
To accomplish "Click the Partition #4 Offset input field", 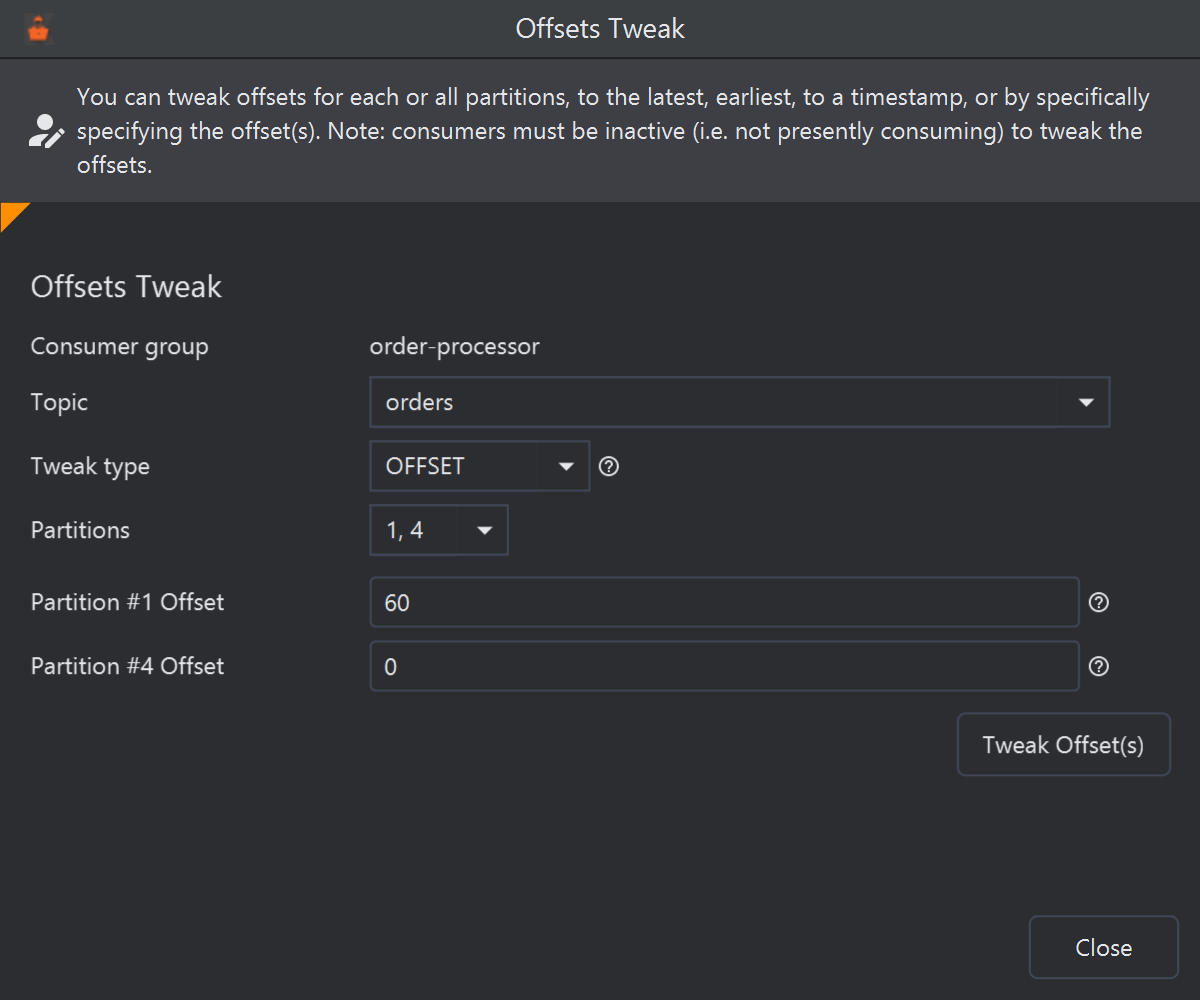I will click(x=725, y=666).
